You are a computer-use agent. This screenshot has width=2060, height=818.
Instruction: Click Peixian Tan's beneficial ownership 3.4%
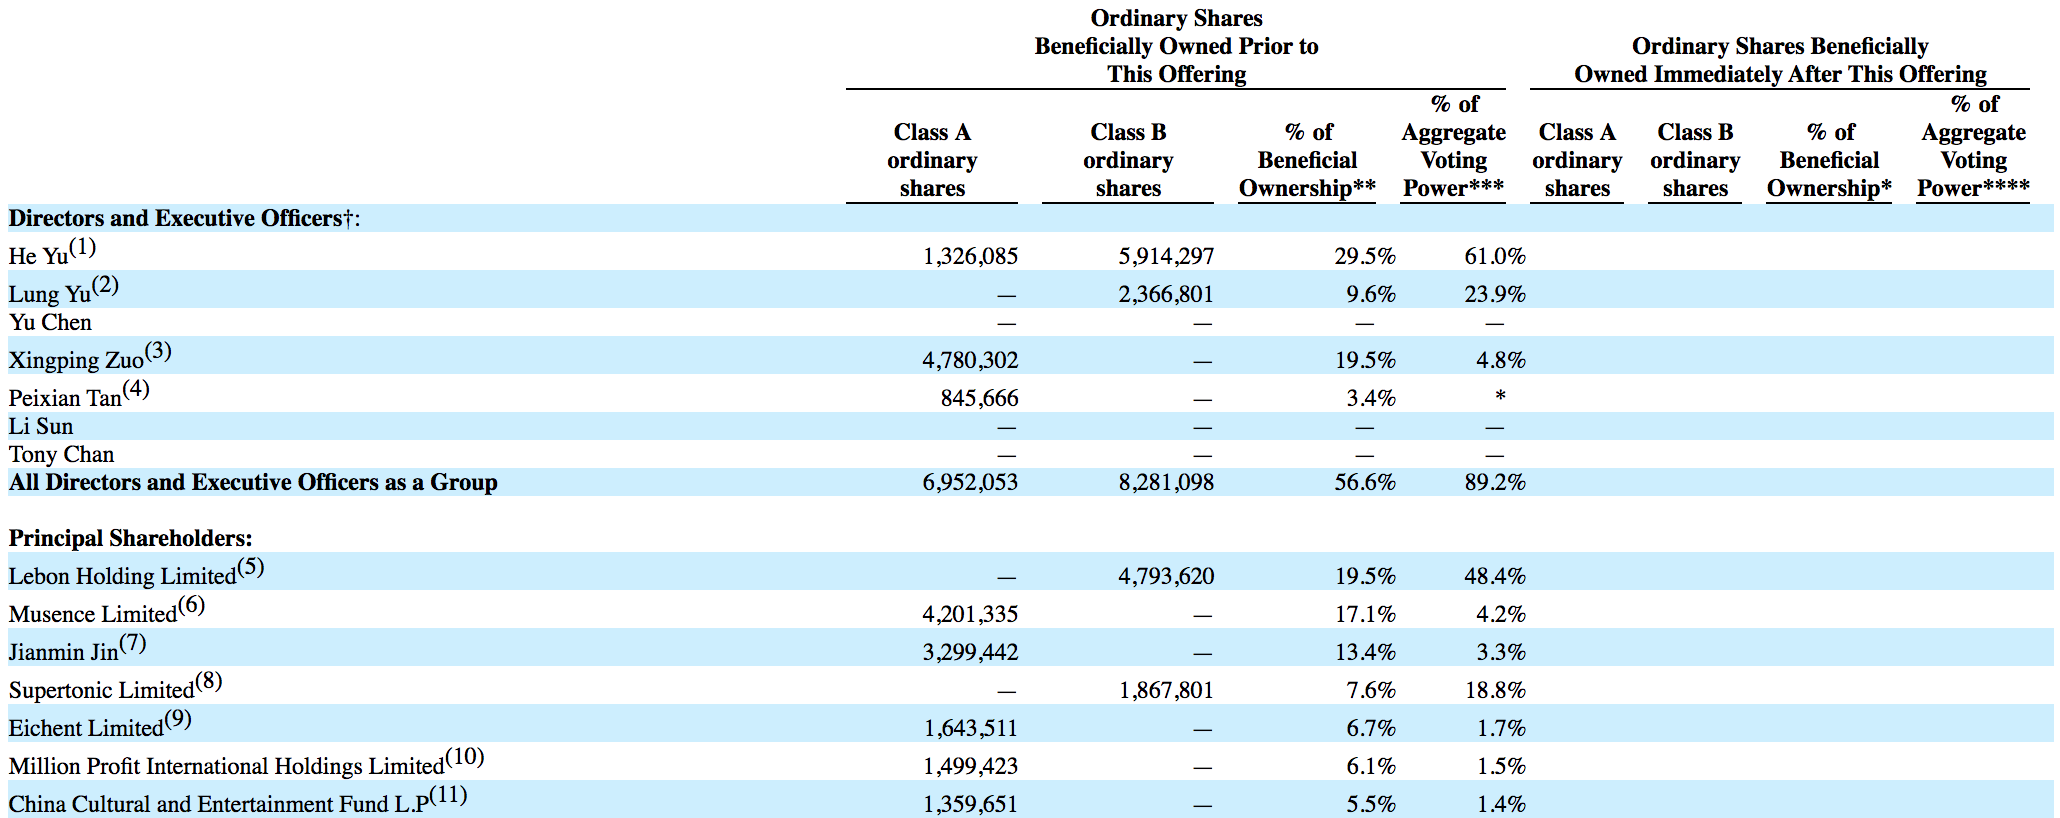coord(1371,398)
